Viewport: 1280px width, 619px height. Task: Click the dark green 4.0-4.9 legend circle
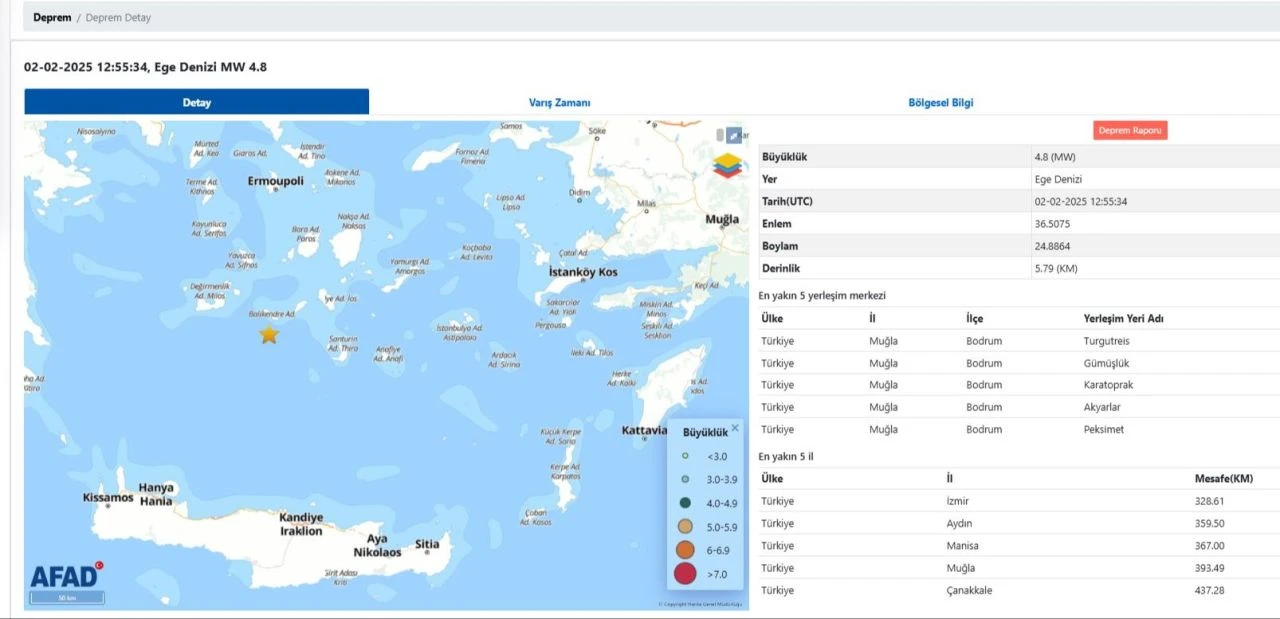tap(685, 503)
